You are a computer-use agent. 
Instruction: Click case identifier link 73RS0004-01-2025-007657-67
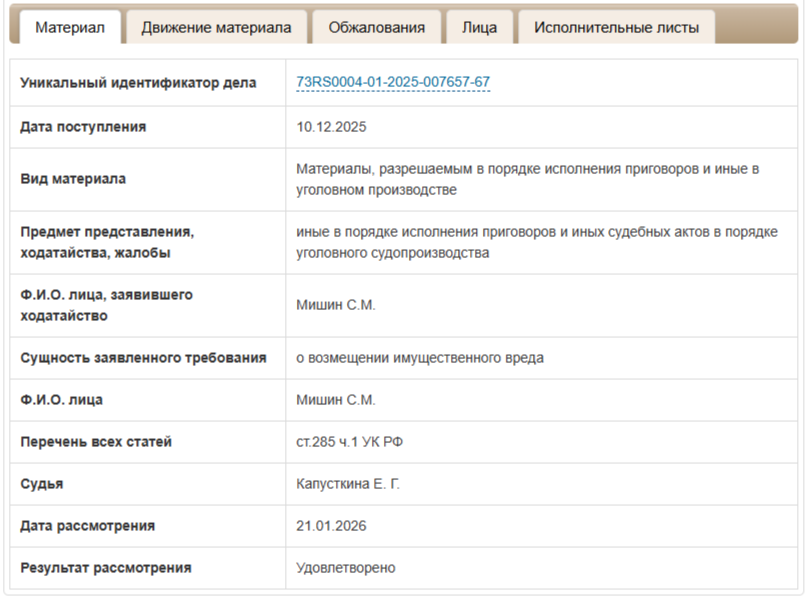(x=393, y=82)
